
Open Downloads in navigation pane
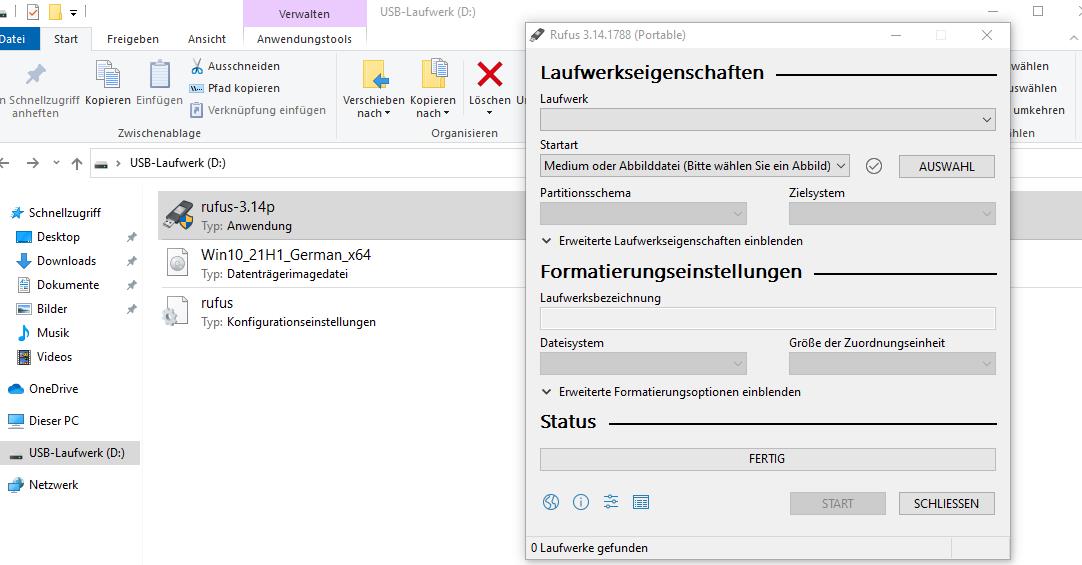[66, 261]
